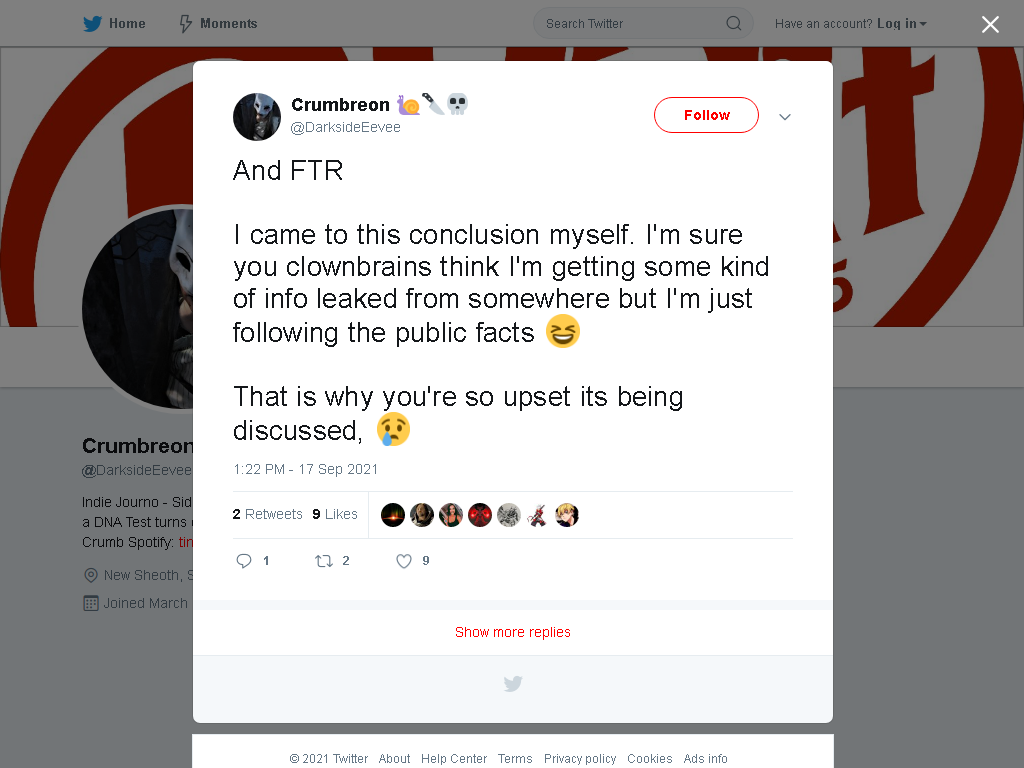Click the grey Twitter bird at bottom
Image resolution: width=1024 pixels, height=768 pixels.
(513, 684)
